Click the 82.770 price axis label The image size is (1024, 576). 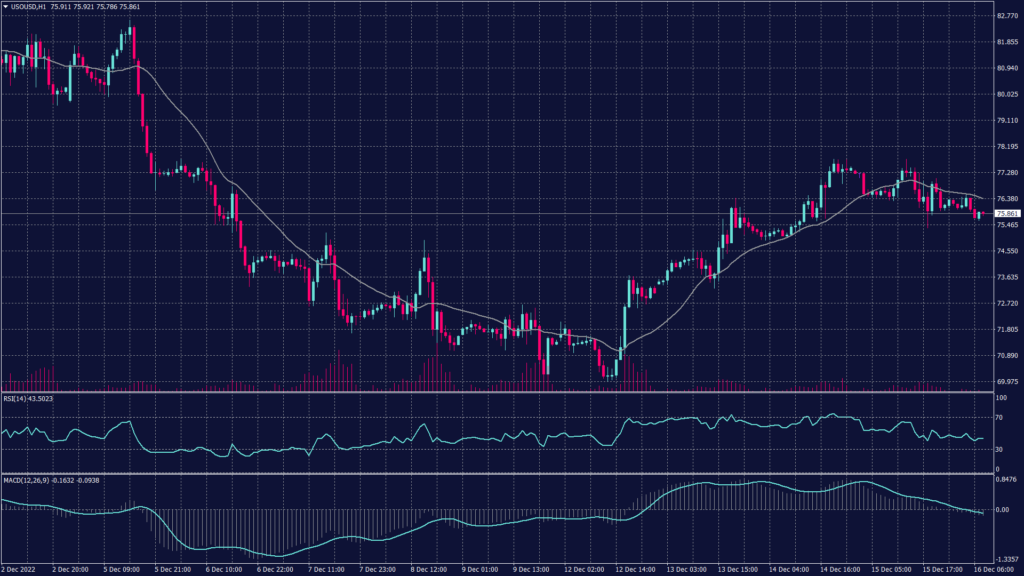coord(1006,16)
